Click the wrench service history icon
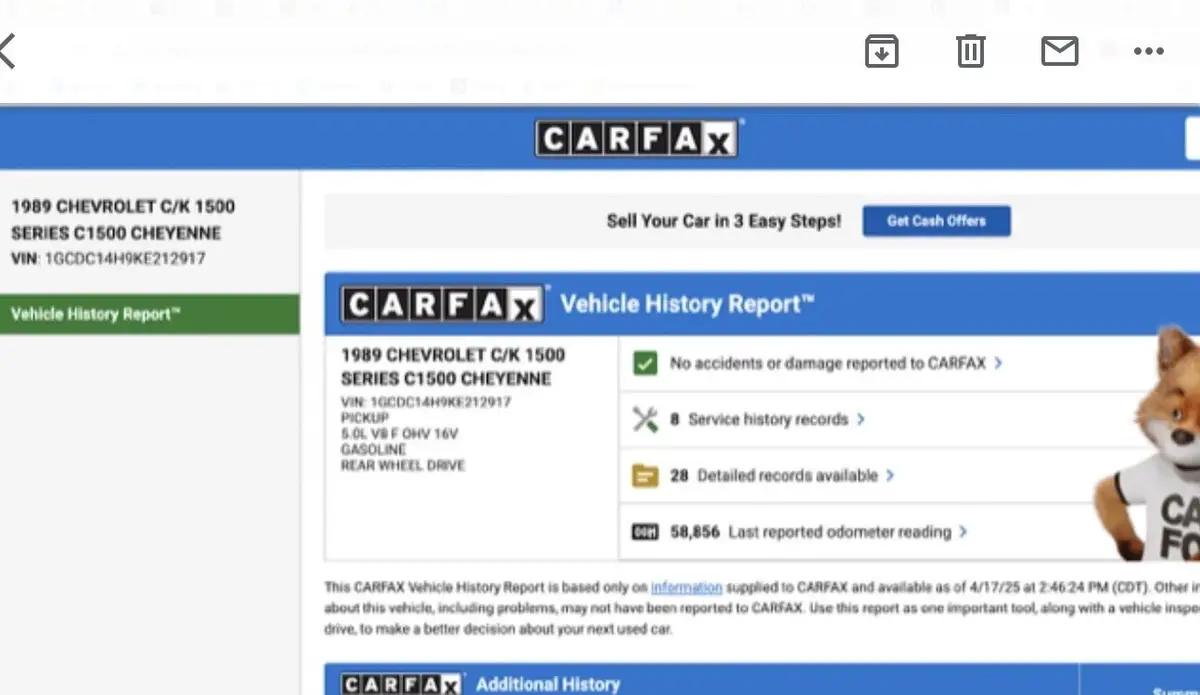The image size is (1200, 695). point(645,420)
